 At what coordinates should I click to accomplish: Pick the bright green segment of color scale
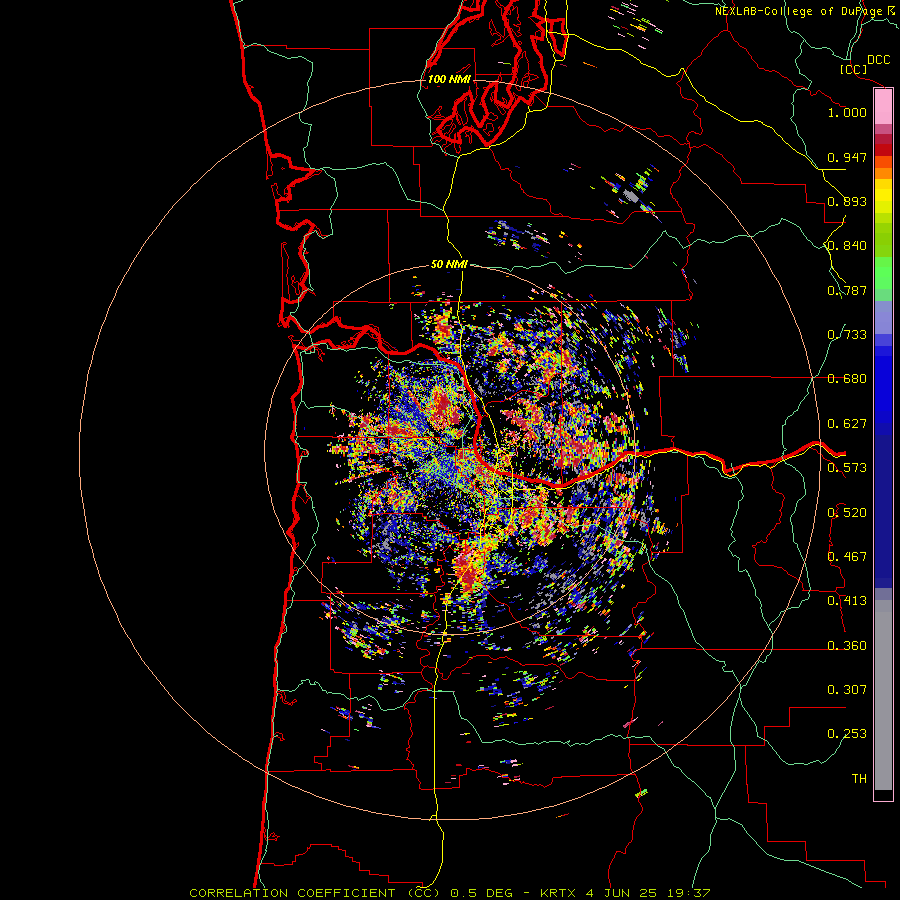[x=883, y=273]
